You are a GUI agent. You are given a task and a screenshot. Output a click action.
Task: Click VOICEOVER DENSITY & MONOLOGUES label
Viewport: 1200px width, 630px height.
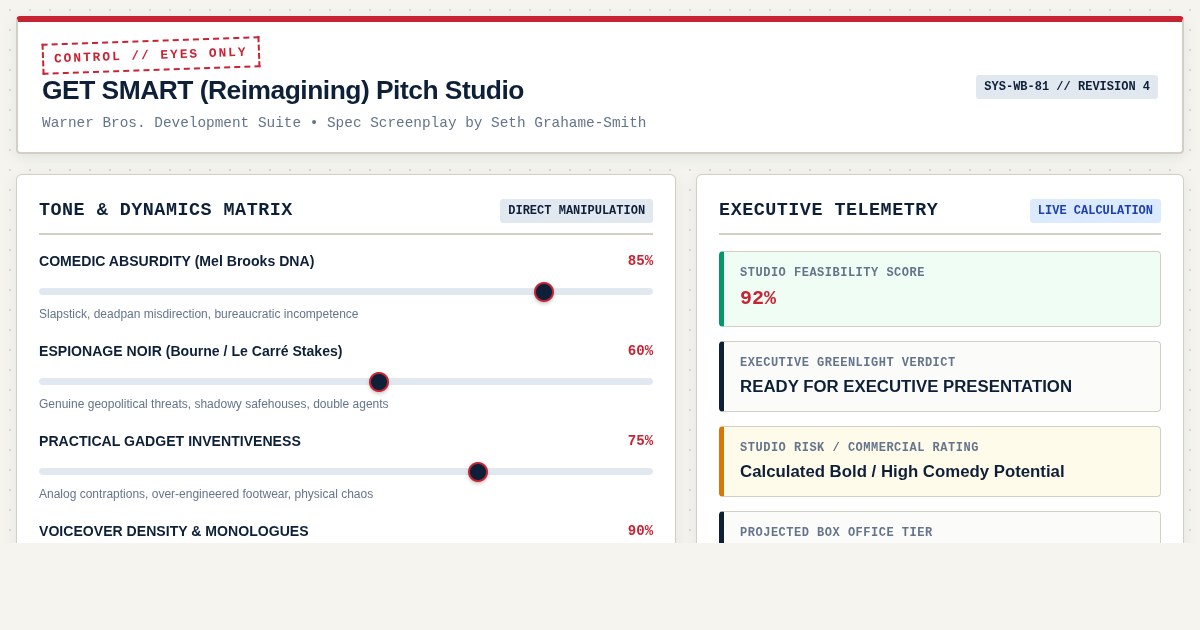coord(174,531)
